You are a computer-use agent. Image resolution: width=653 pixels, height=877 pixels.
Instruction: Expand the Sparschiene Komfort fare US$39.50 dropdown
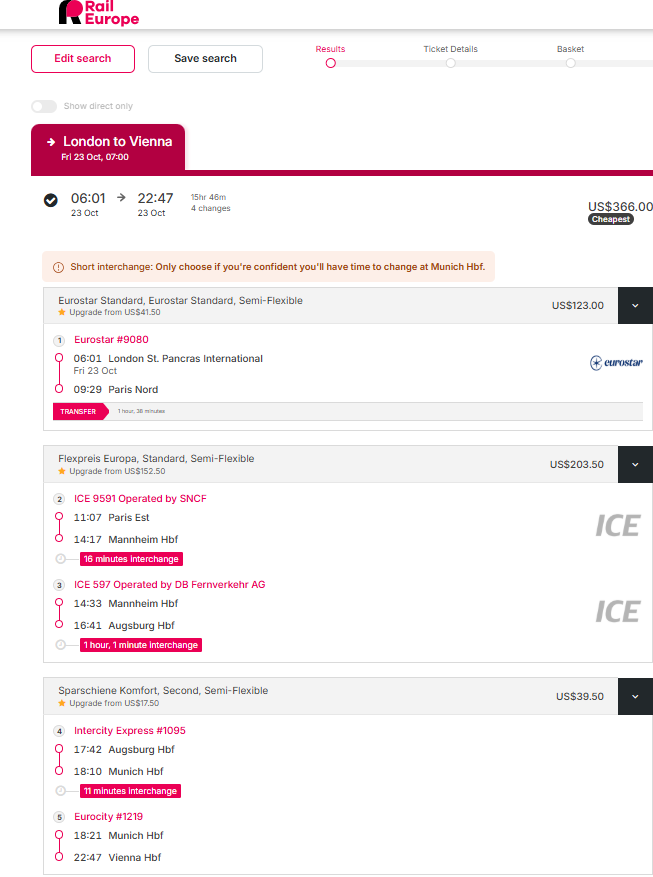pos(635,696)
